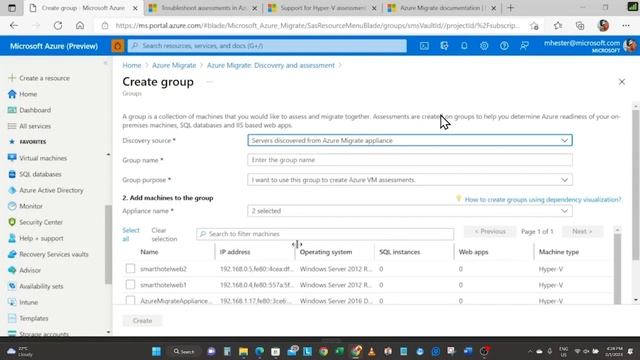Open the feedback icon in header
Viewport: 640px width, 360px height.
coord(524,46)
